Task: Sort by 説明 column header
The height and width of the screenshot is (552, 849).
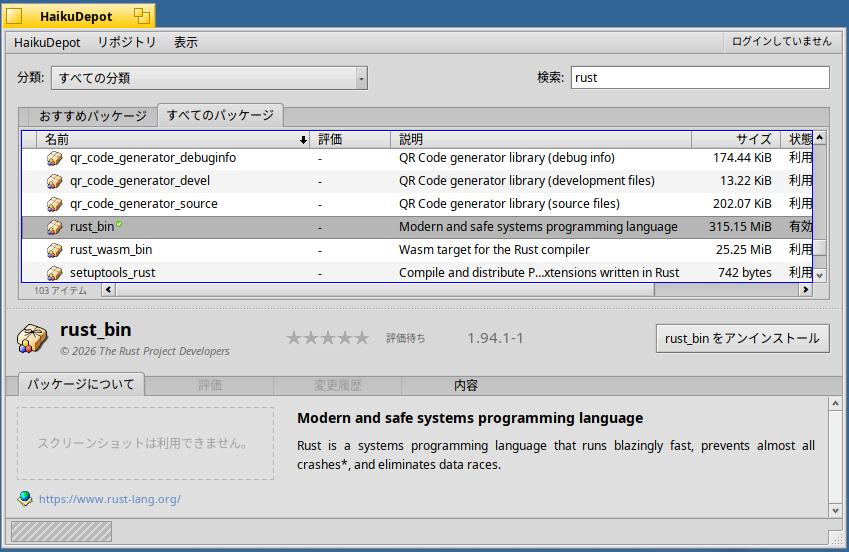Action: coord(540,140)
